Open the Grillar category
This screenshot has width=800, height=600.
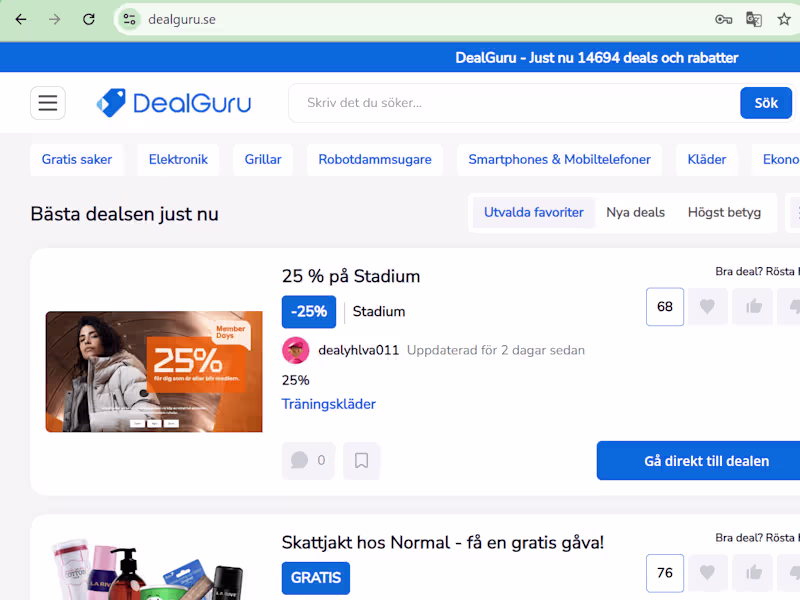[263, 160]
